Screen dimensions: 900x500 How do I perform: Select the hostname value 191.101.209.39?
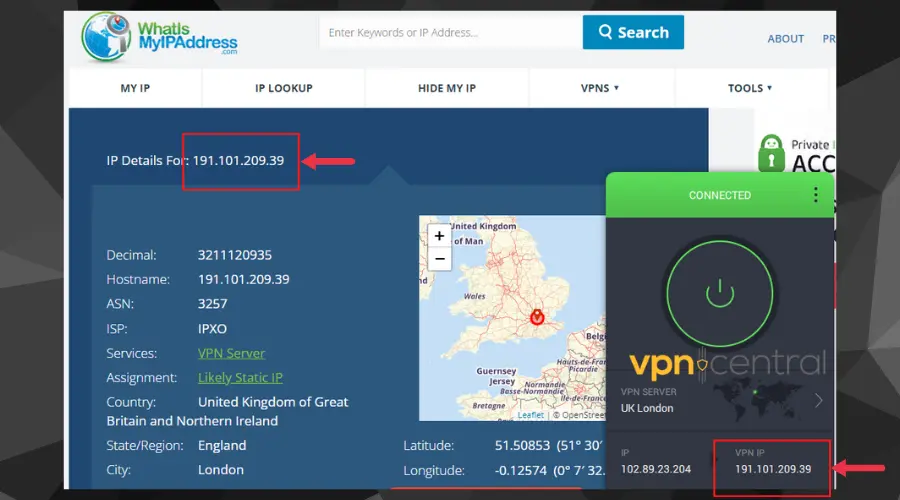pos(243,280)
